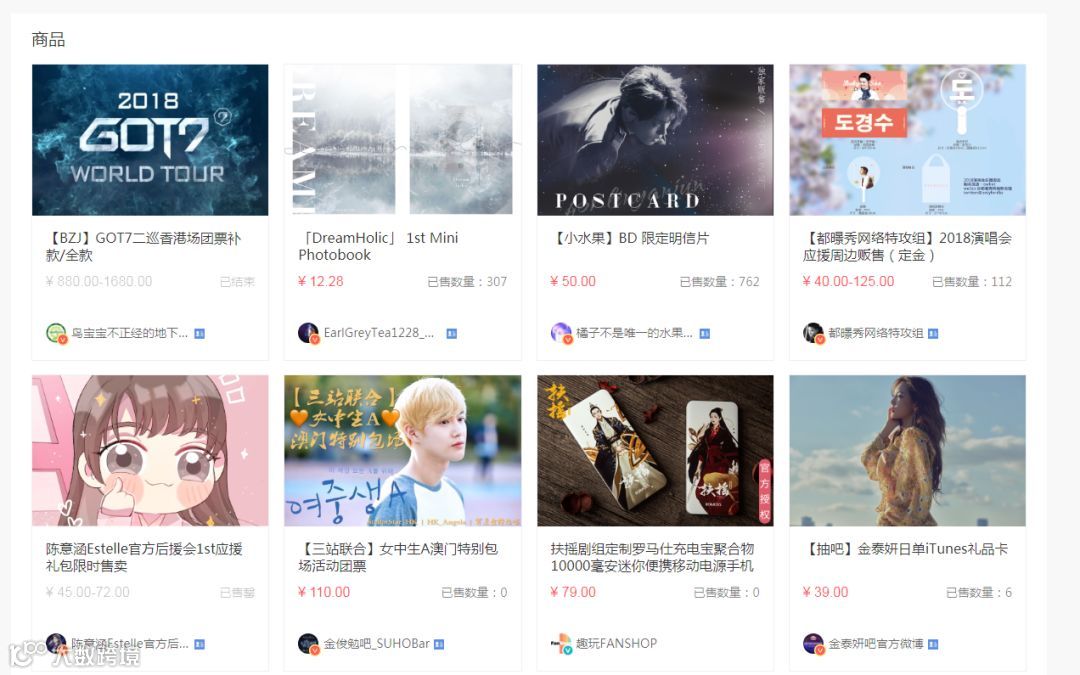Image resolution: width=1080 pixels, height=675 pixels.
Task: Click blue badge icon after 鸟宝宝不正经的地下
Action: (199, 333)
